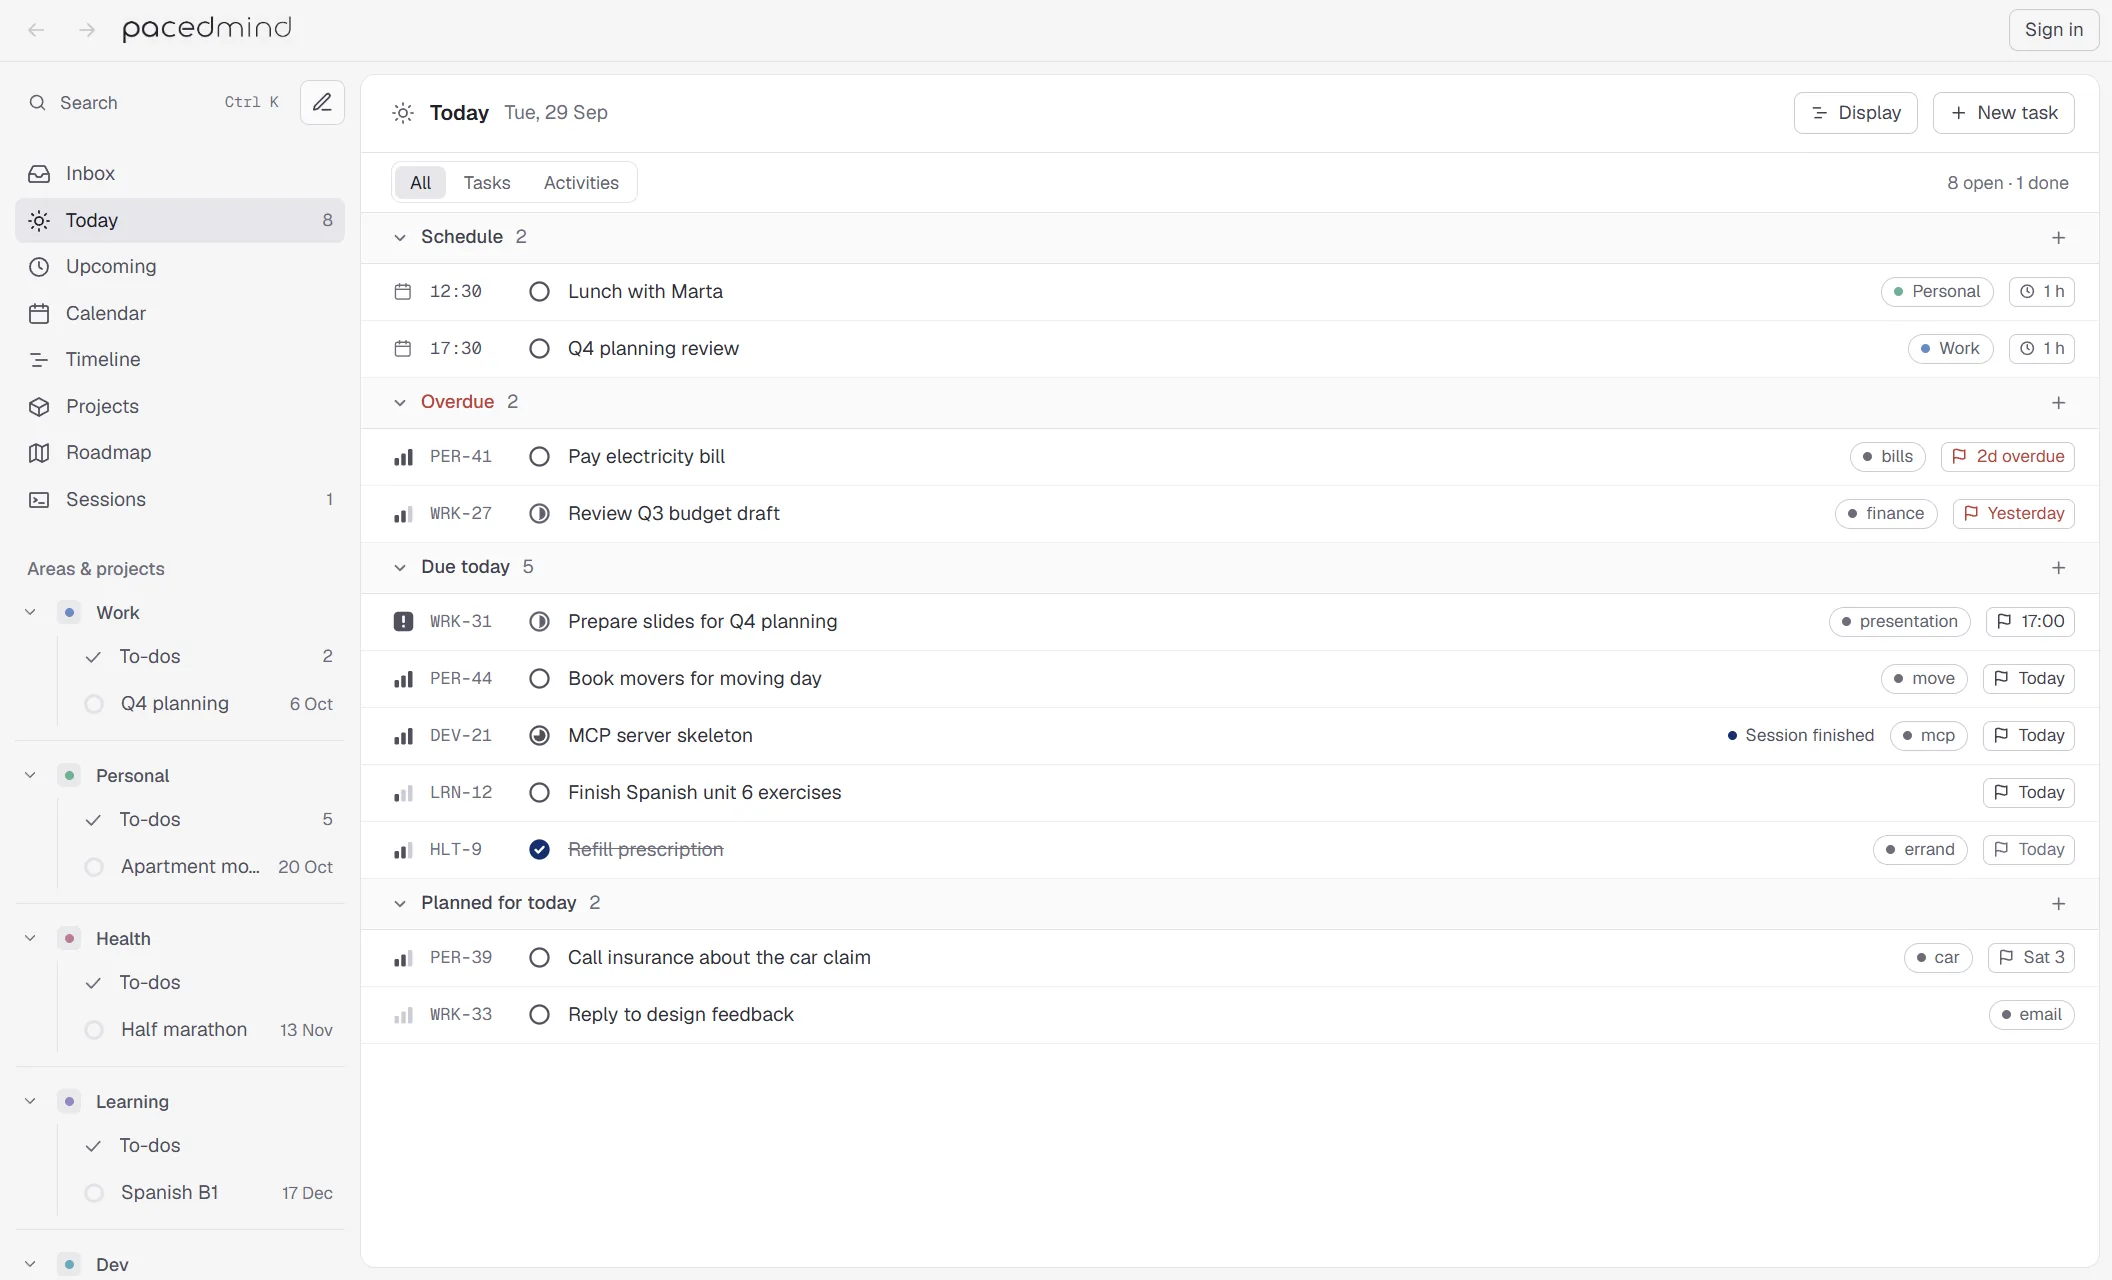Collapse the Schedule section
This screenshot has height=1280, width=2112.
400,237
